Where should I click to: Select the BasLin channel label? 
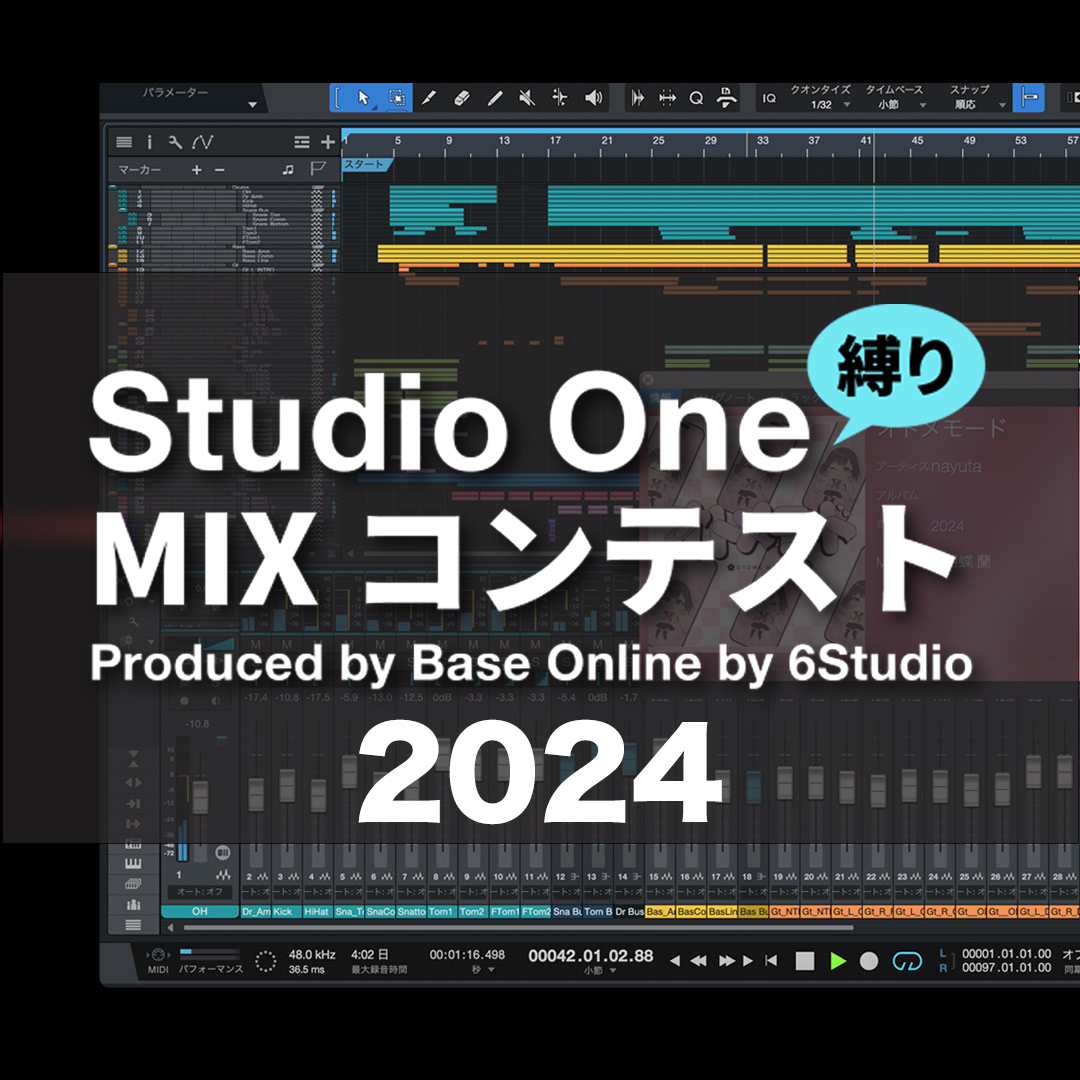click(x=722, y=911)
